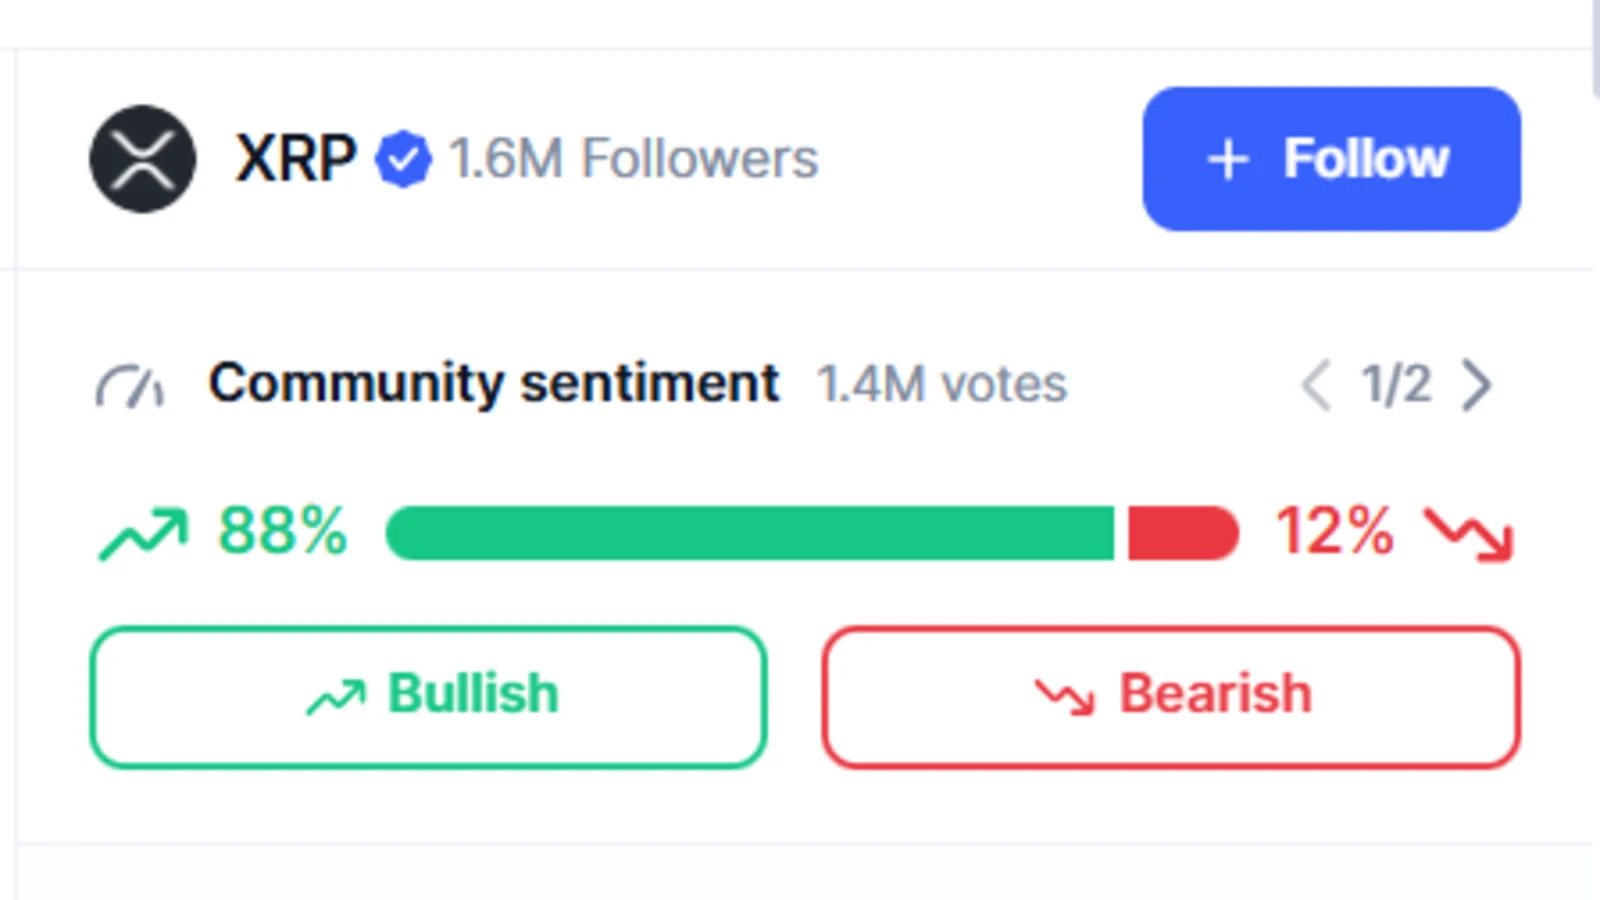Click the green upward trend arrow beside 88%

click(x=143, y=534)
